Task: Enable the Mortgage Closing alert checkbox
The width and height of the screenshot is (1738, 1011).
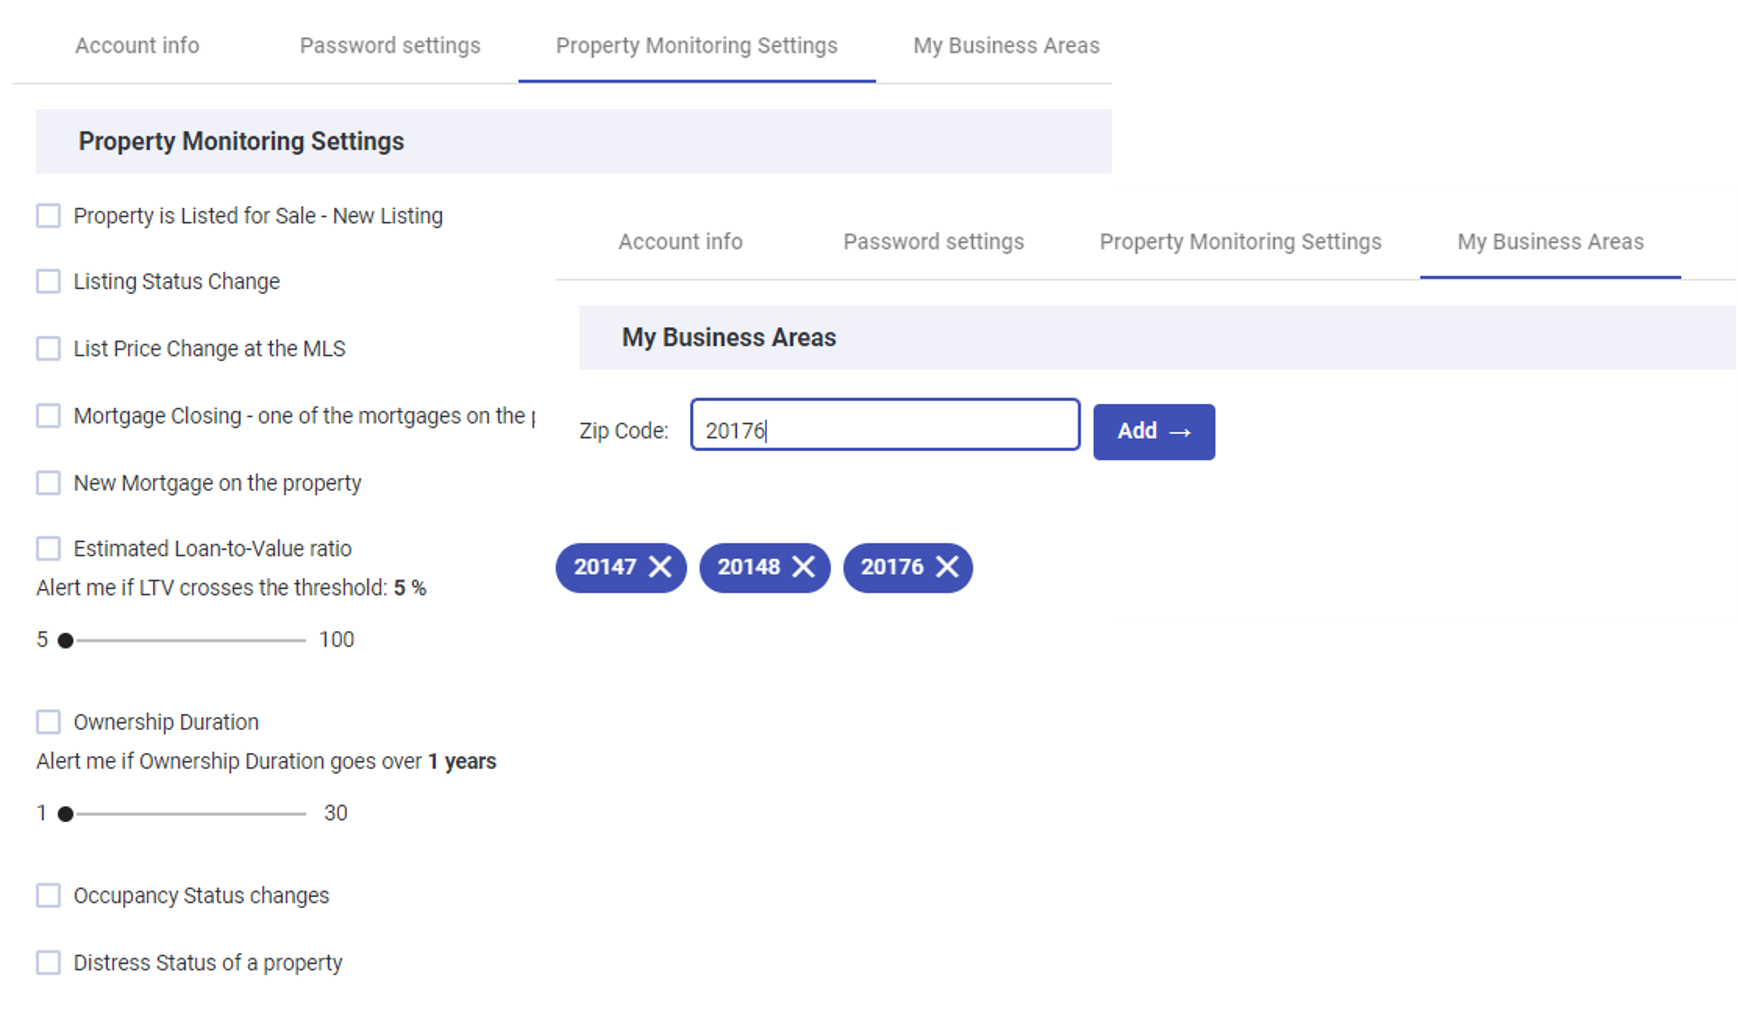Action: (48, 416)
